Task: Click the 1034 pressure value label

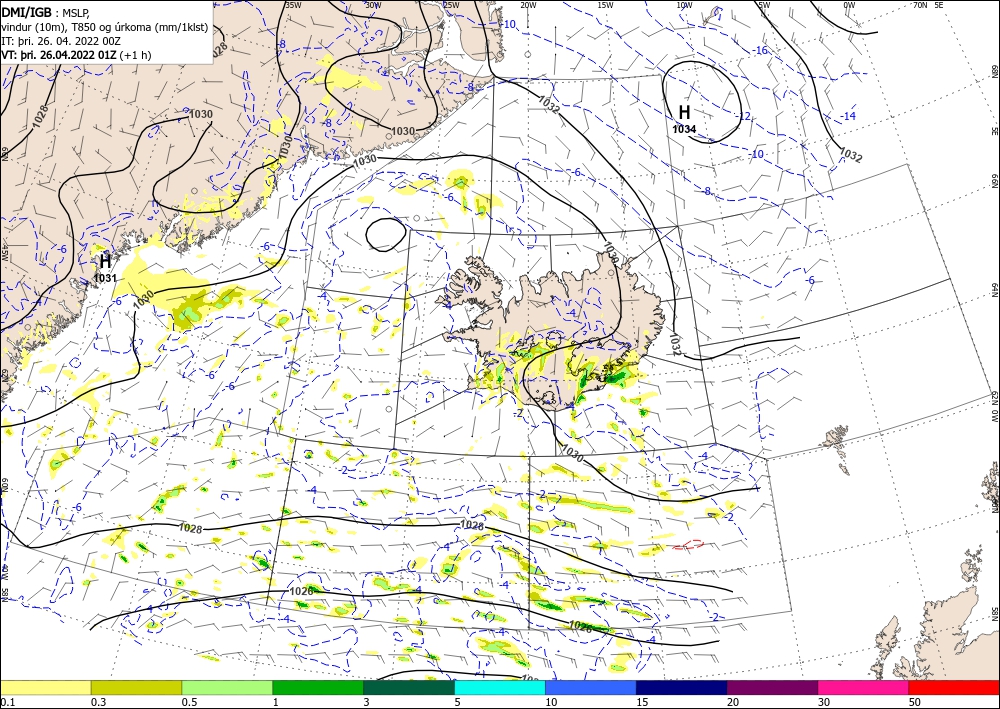Action: 684,129
